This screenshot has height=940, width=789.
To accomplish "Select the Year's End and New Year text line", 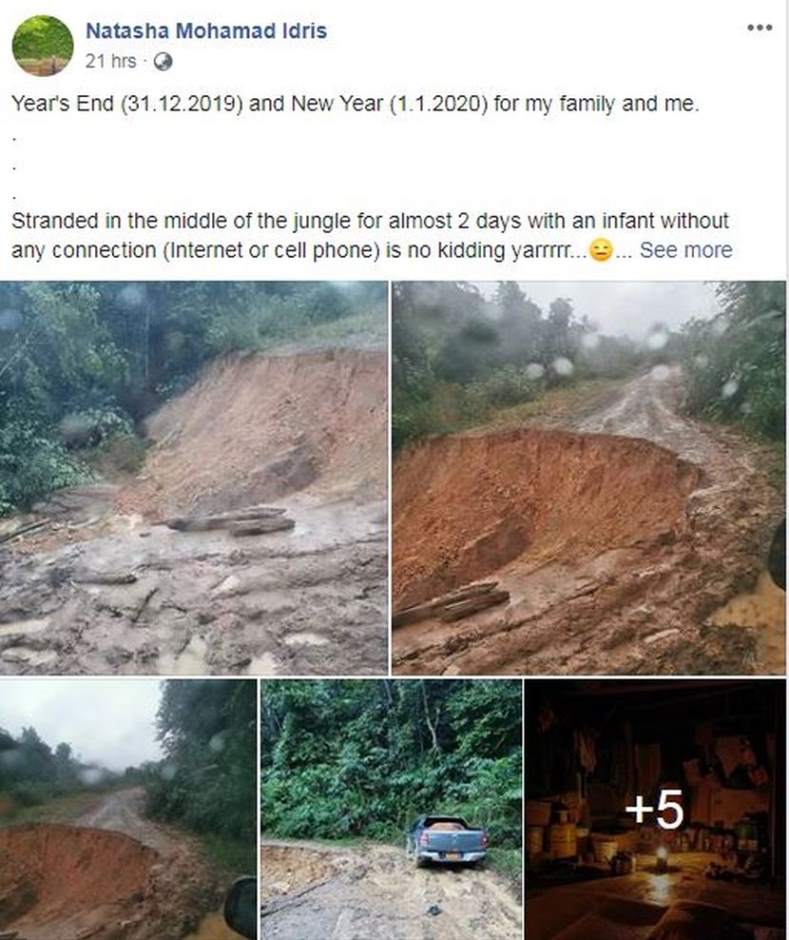I will point(356,104).
